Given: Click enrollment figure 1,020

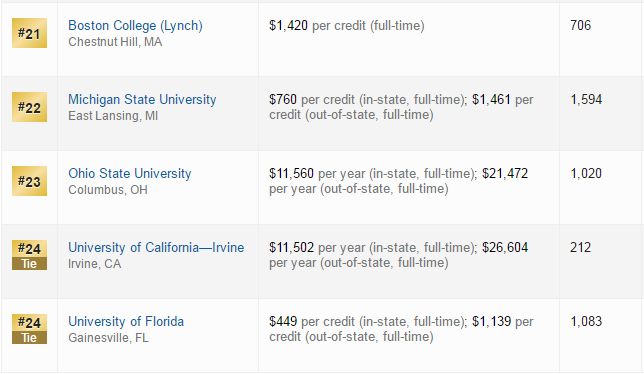Looking at the screenshot, I should pyautogui.click(x=586, y=173).
